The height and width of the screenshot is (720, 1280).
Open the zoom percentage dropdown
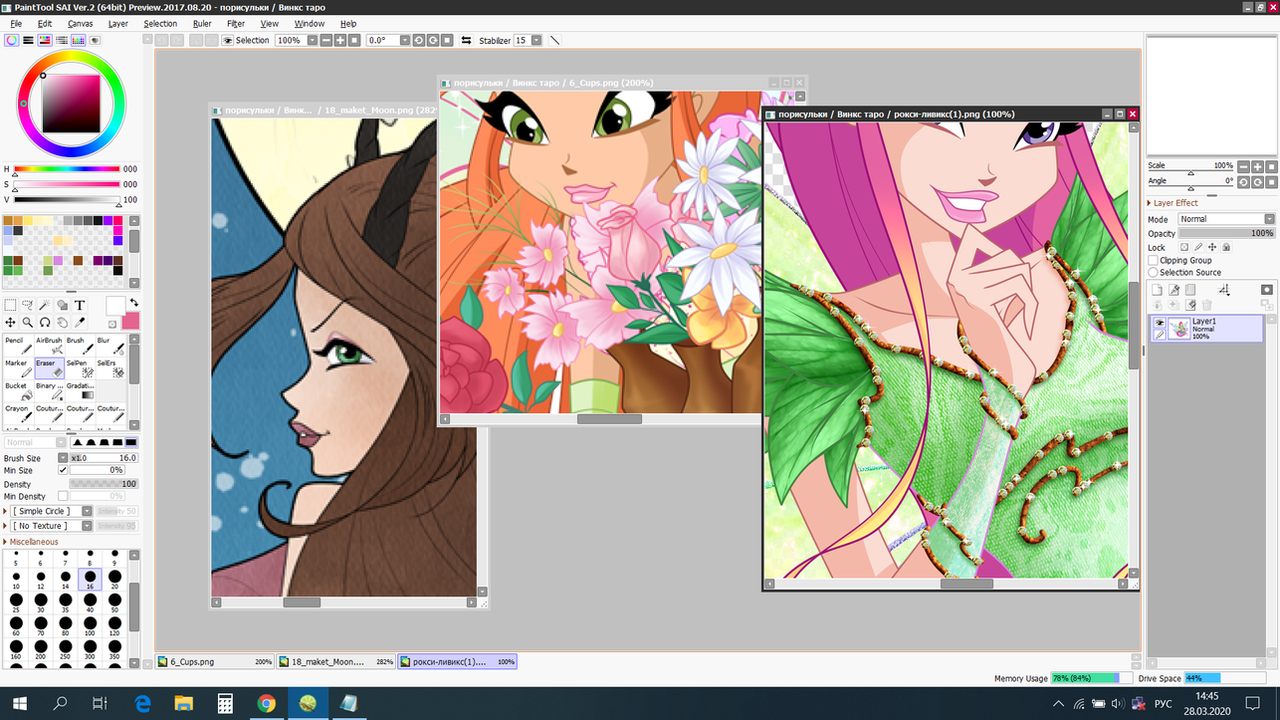coord(313,41)
